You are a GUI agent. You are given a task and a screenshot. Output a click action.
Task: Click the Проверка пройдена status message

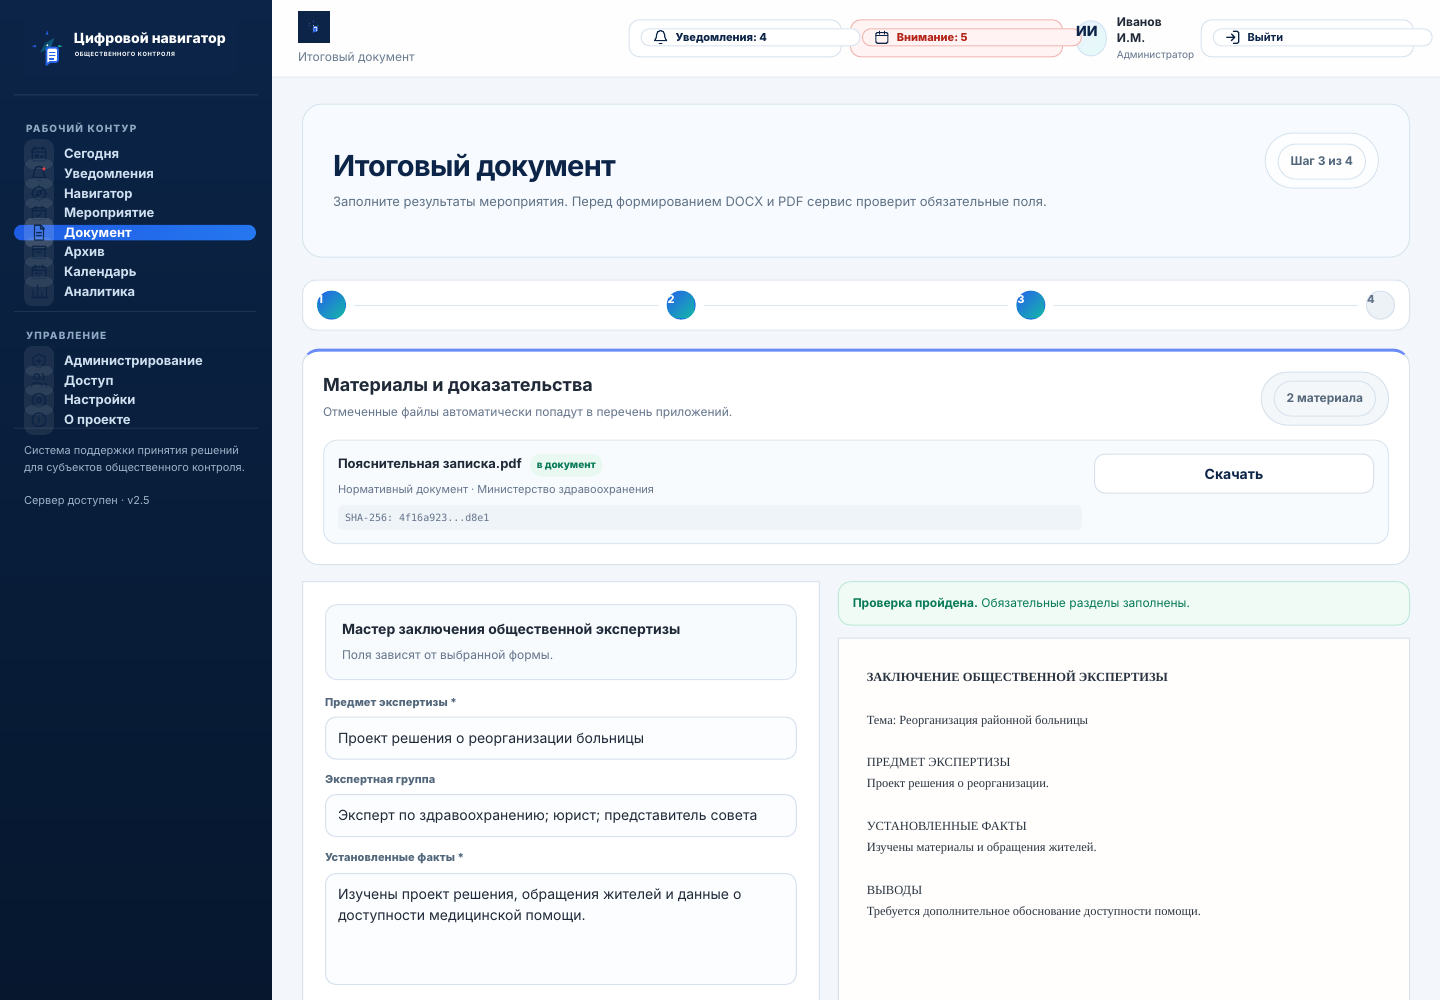point(1123,603)
